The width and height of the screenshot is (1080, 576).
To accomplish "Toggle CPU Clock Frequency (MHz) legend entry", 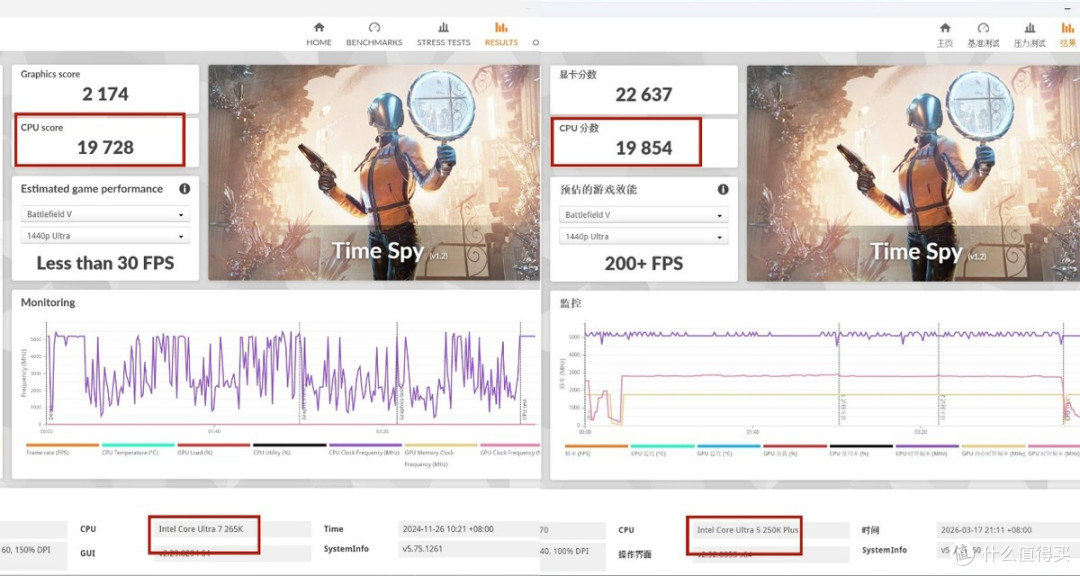I will [365, 449].
